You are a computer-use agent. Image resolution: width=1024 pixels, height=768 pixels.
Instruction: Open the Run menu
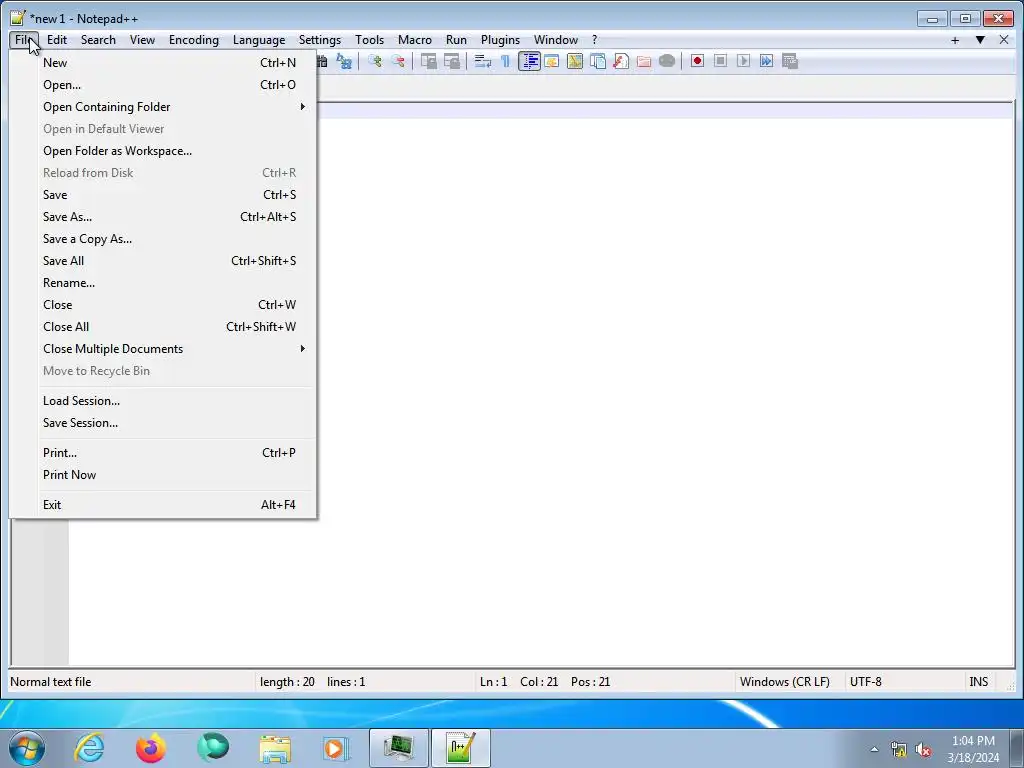tap(456, 40)
